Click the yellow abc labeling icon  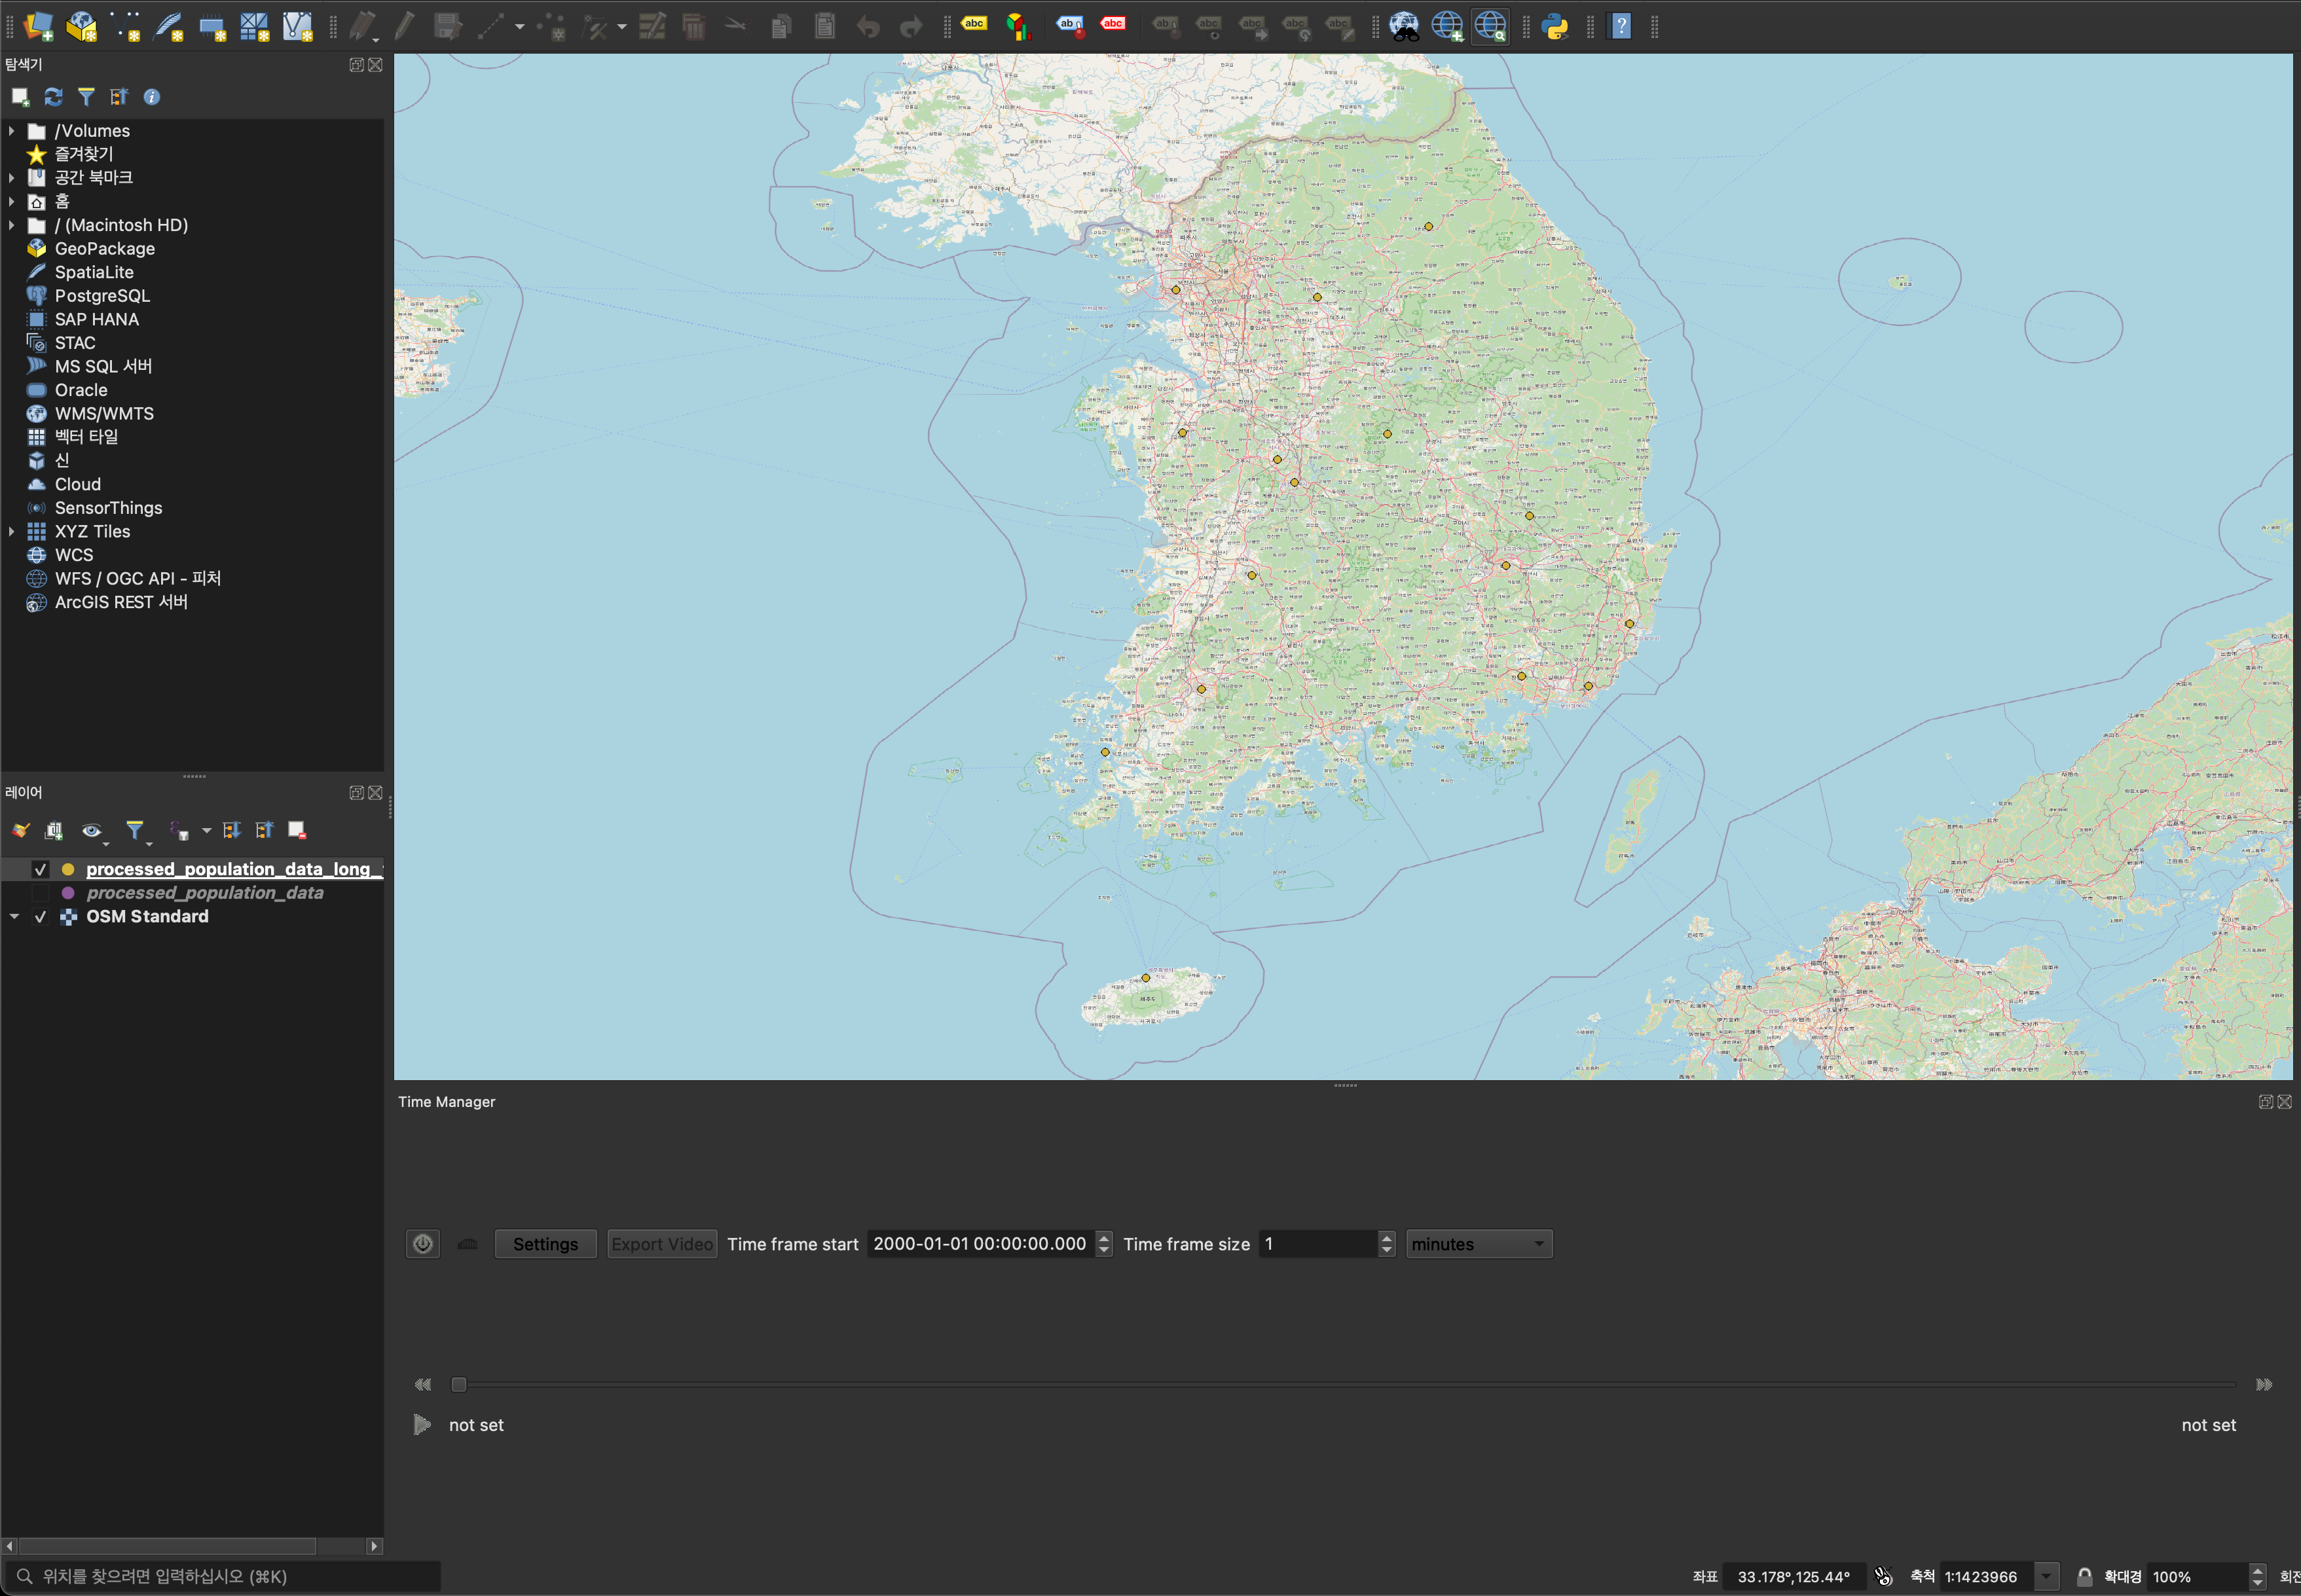click(x=973, y=24)
